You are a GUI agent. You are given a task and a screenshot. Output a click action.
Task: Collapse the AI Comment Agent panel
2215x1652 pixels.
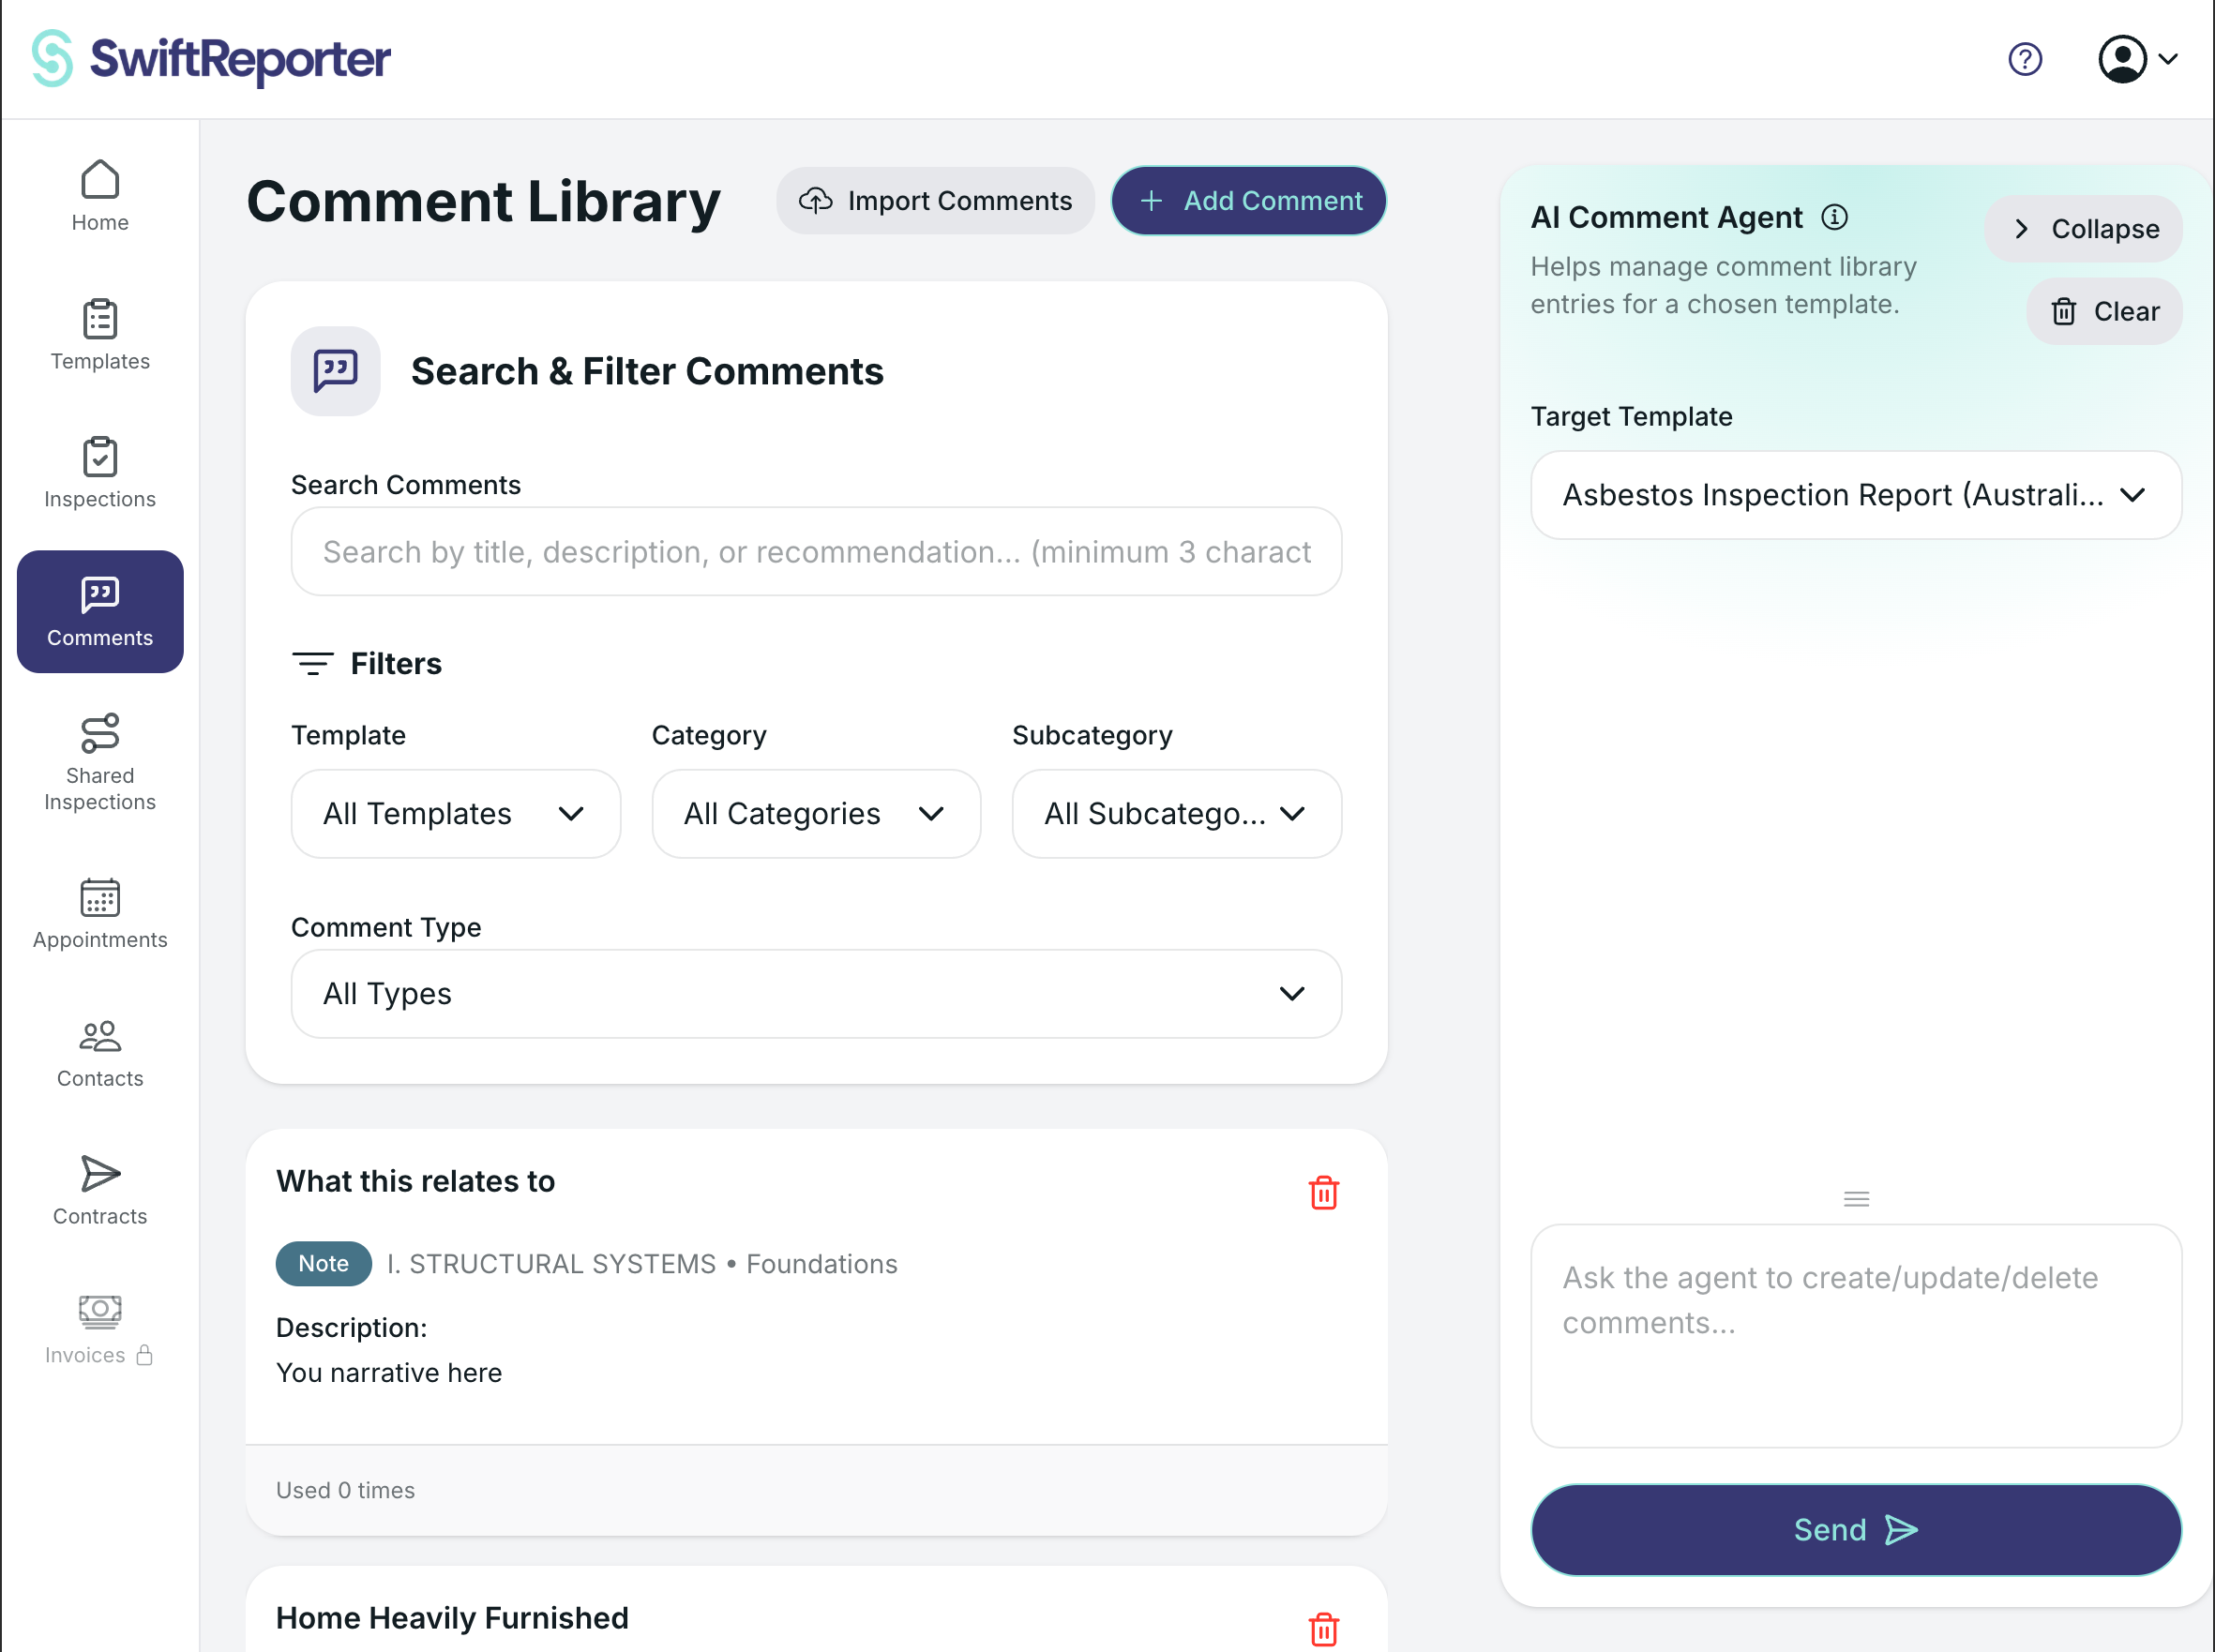click(2083, 229)
